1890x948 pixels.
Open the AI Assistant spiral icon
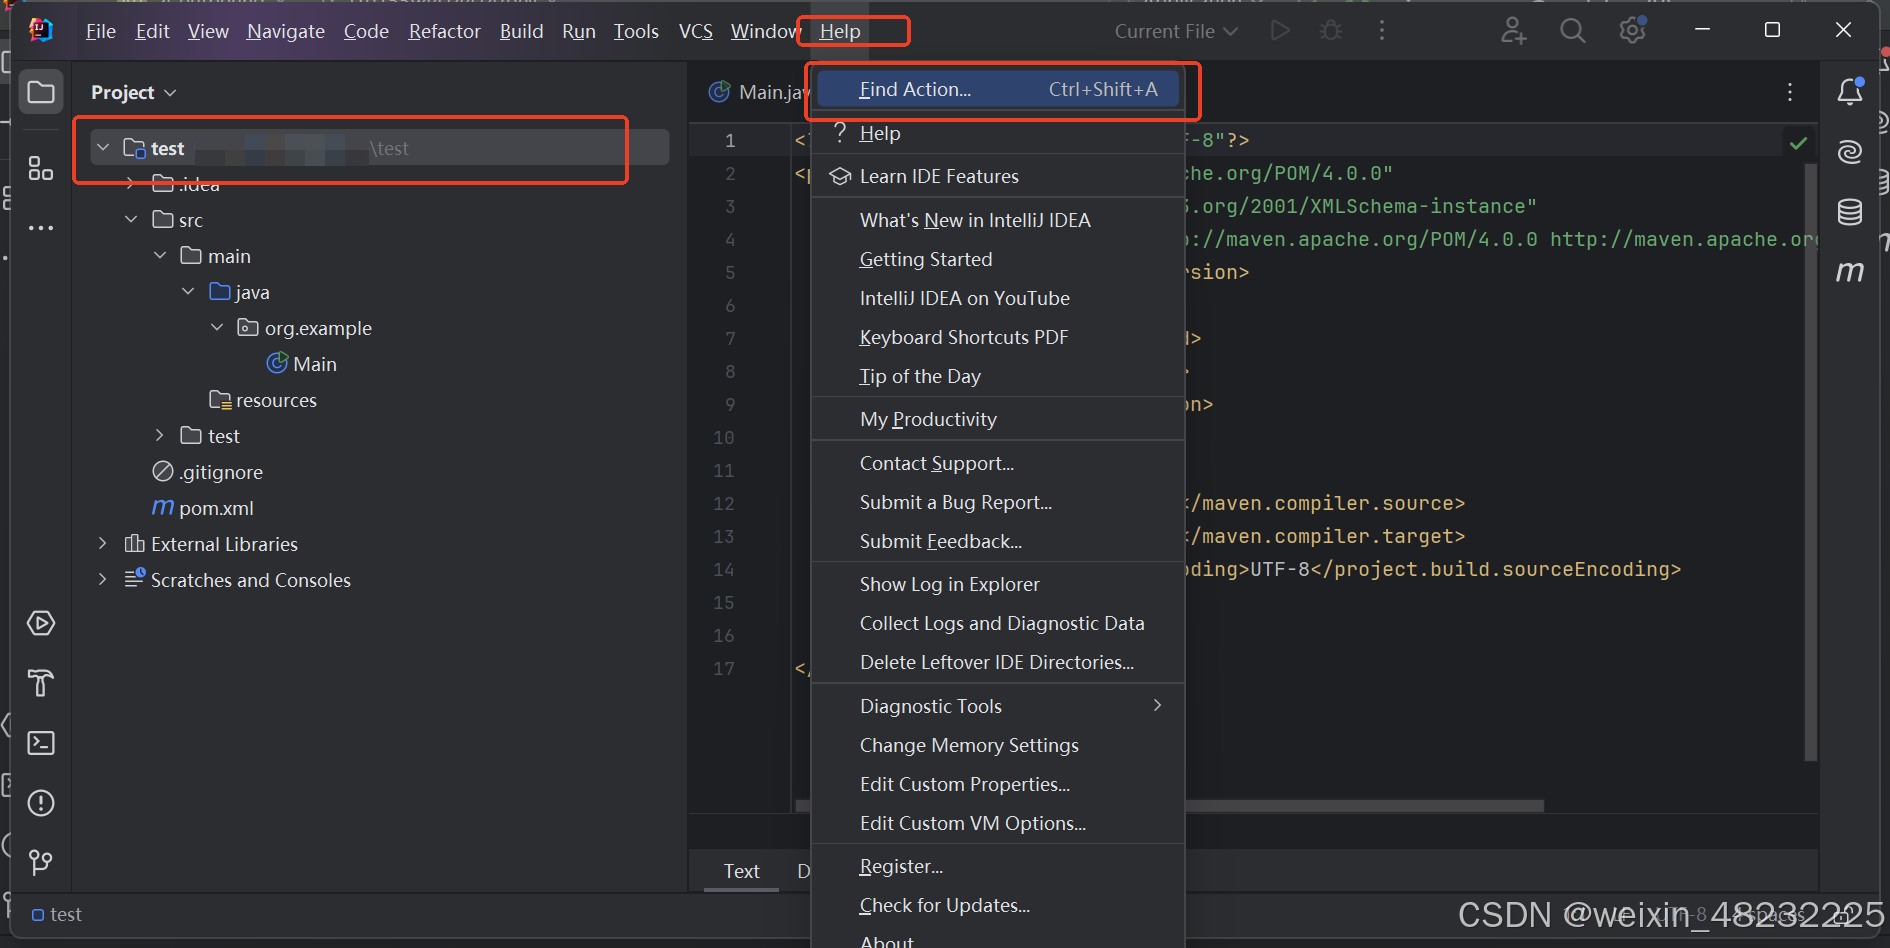1850,152
